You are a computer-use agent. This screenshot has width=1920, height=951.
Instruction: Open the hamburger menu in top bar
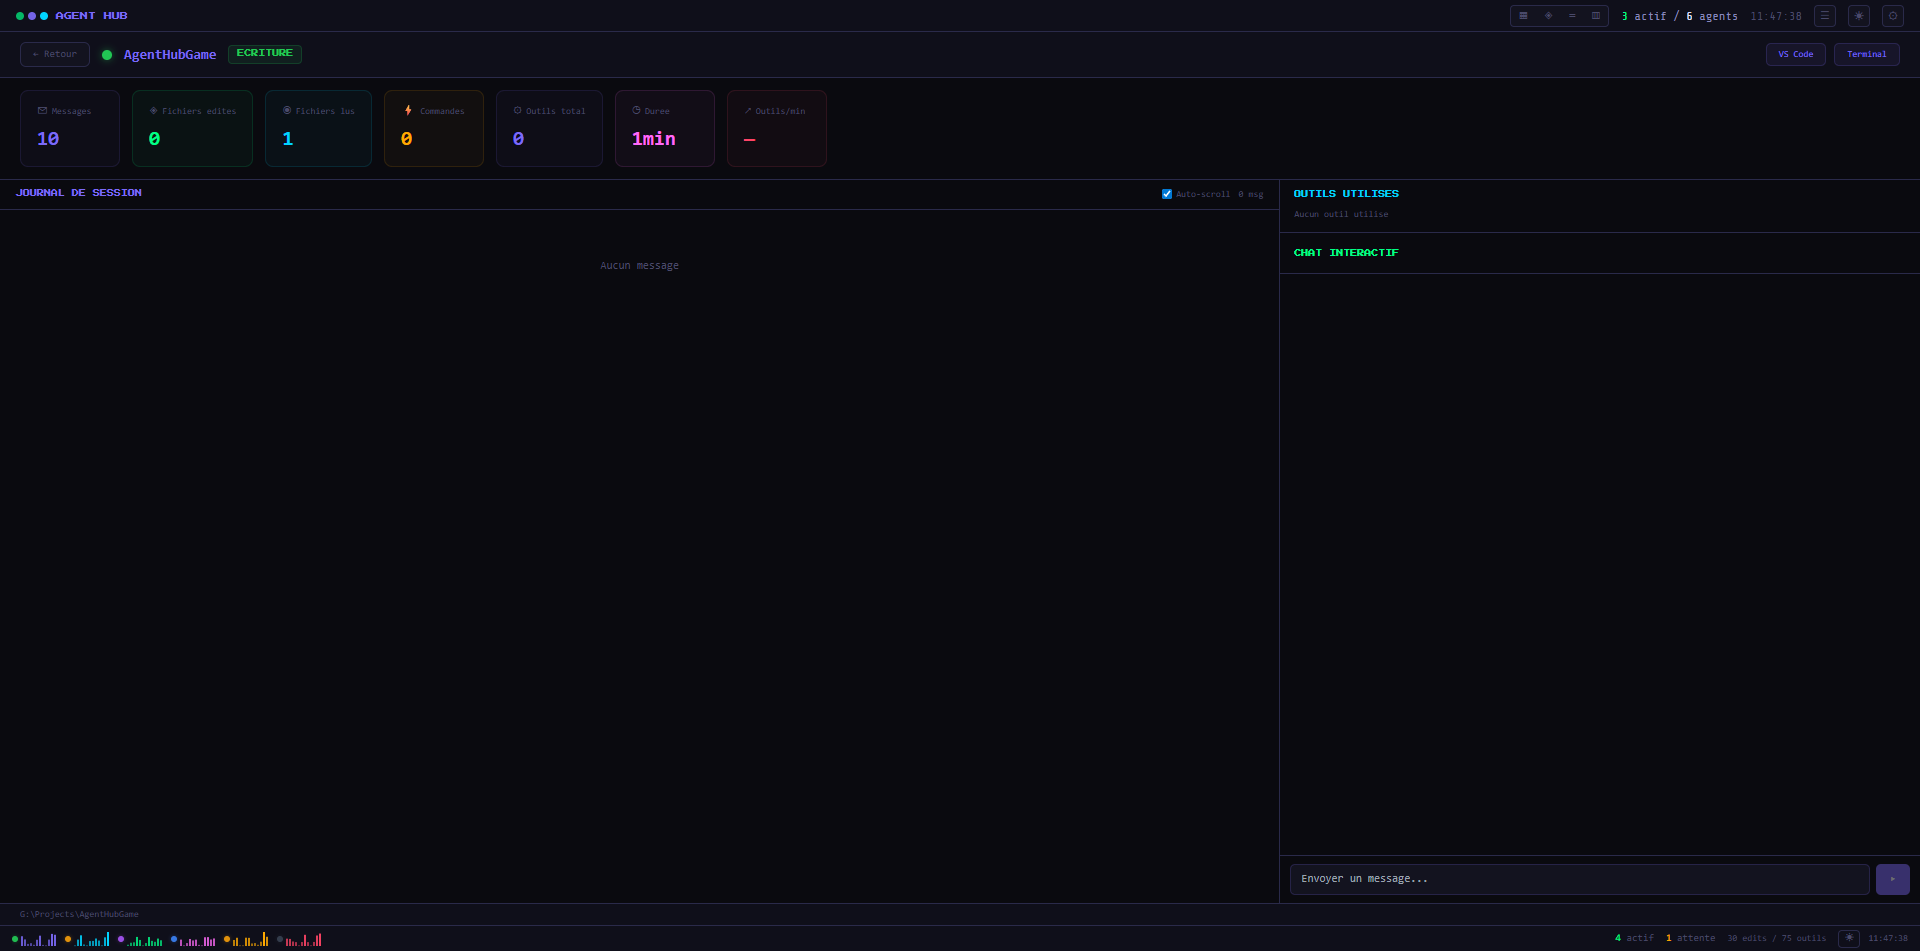click(1825, 16)
